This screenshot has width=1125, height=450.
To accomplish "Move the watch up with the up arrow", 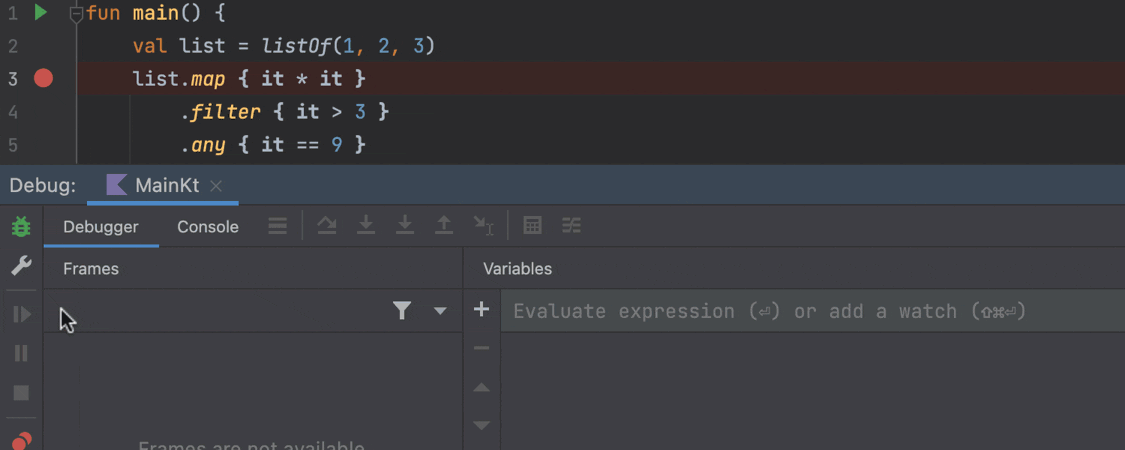I will (482, 388).
